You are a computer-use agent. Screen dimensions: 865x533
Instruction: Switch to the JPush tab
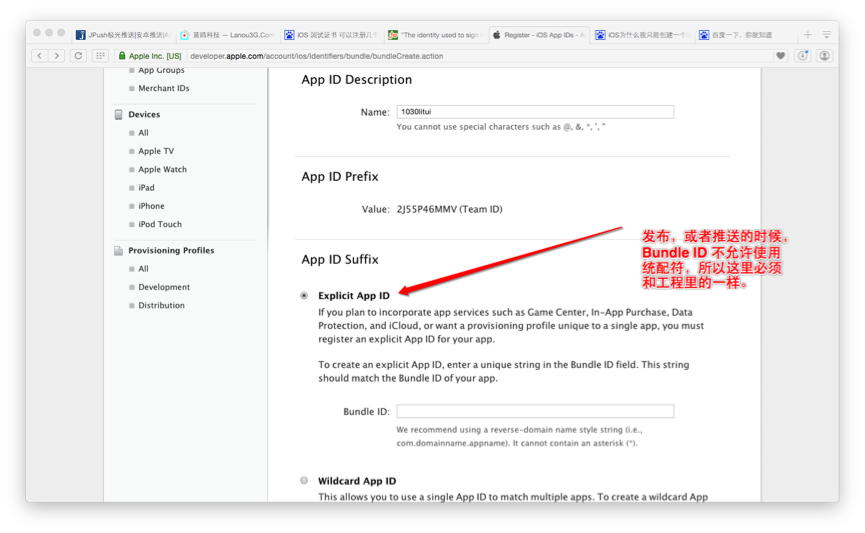(x=123, y=35)
